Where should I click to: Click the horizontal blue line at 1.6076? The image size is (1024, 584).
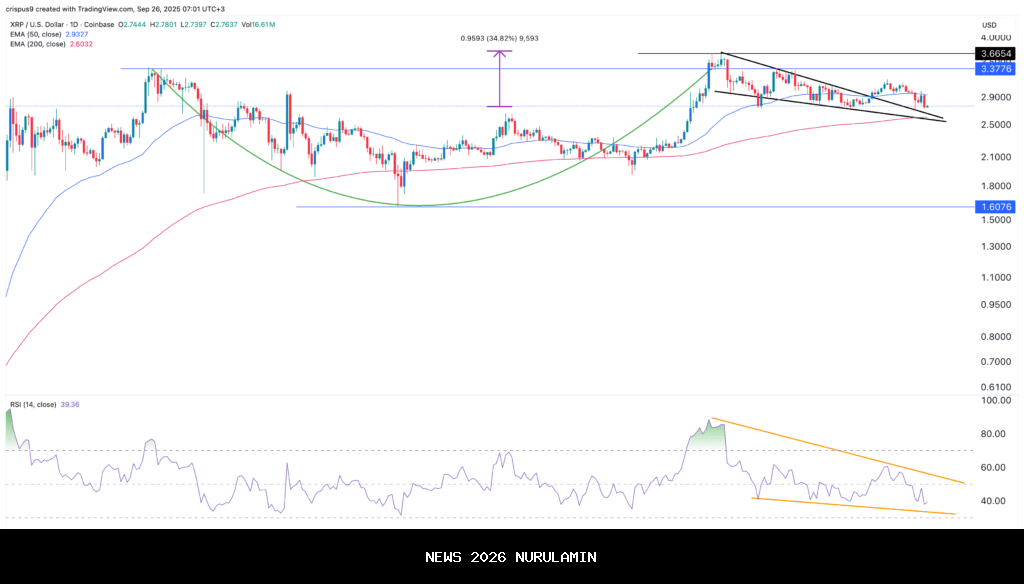600,207
